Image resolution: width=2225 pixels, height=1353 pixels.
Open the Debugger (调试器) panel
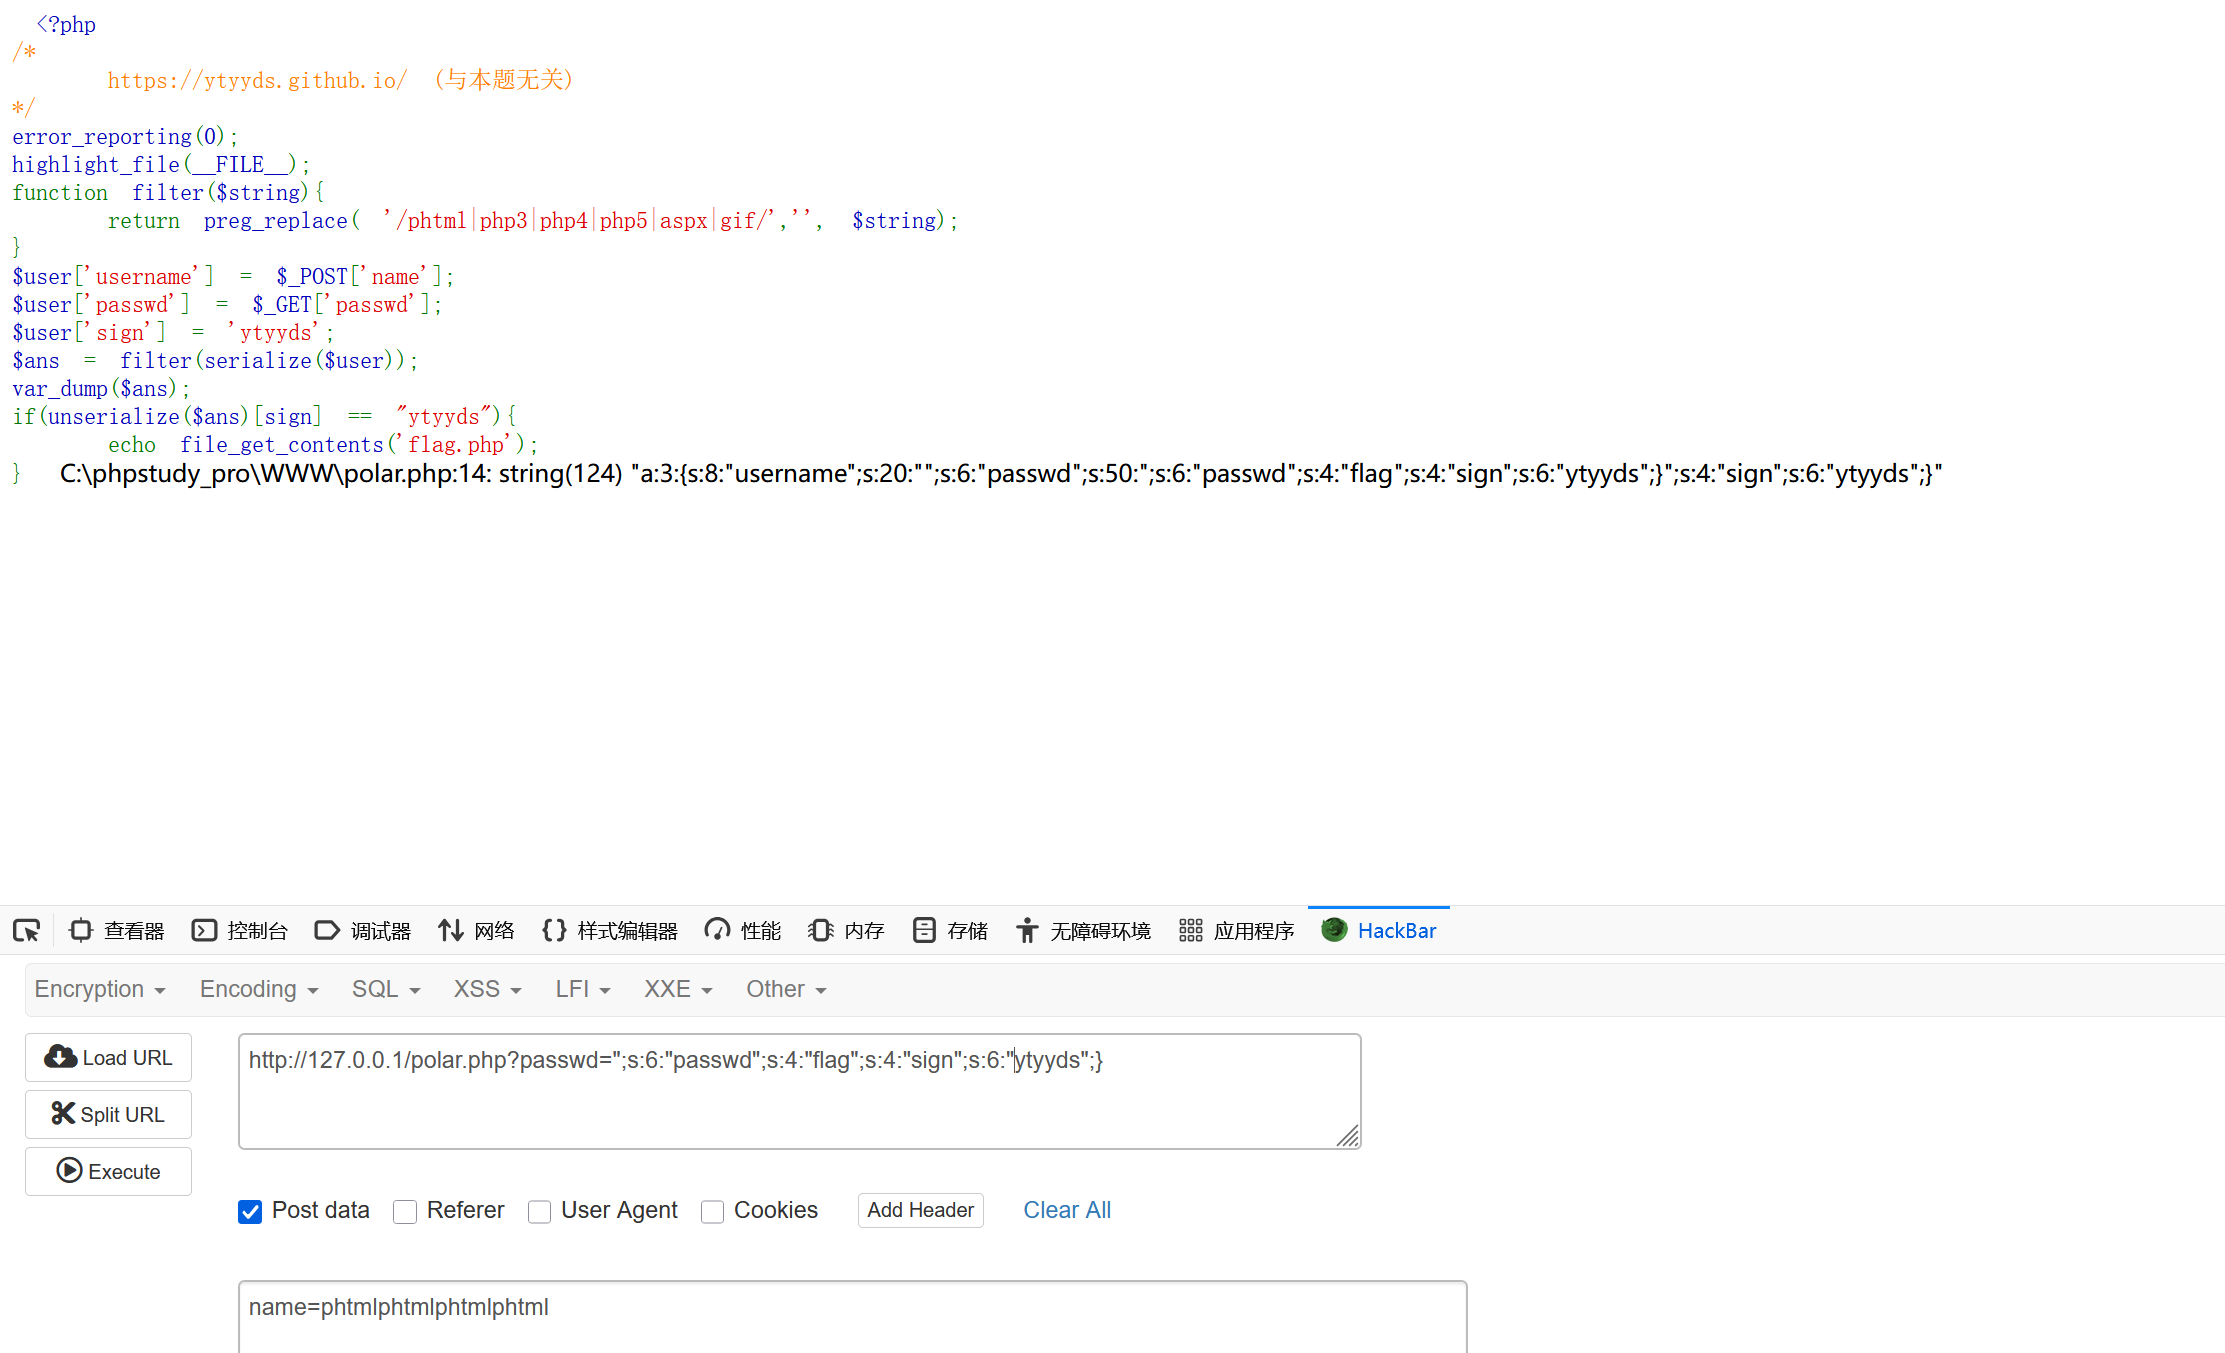tap(363, 931)
